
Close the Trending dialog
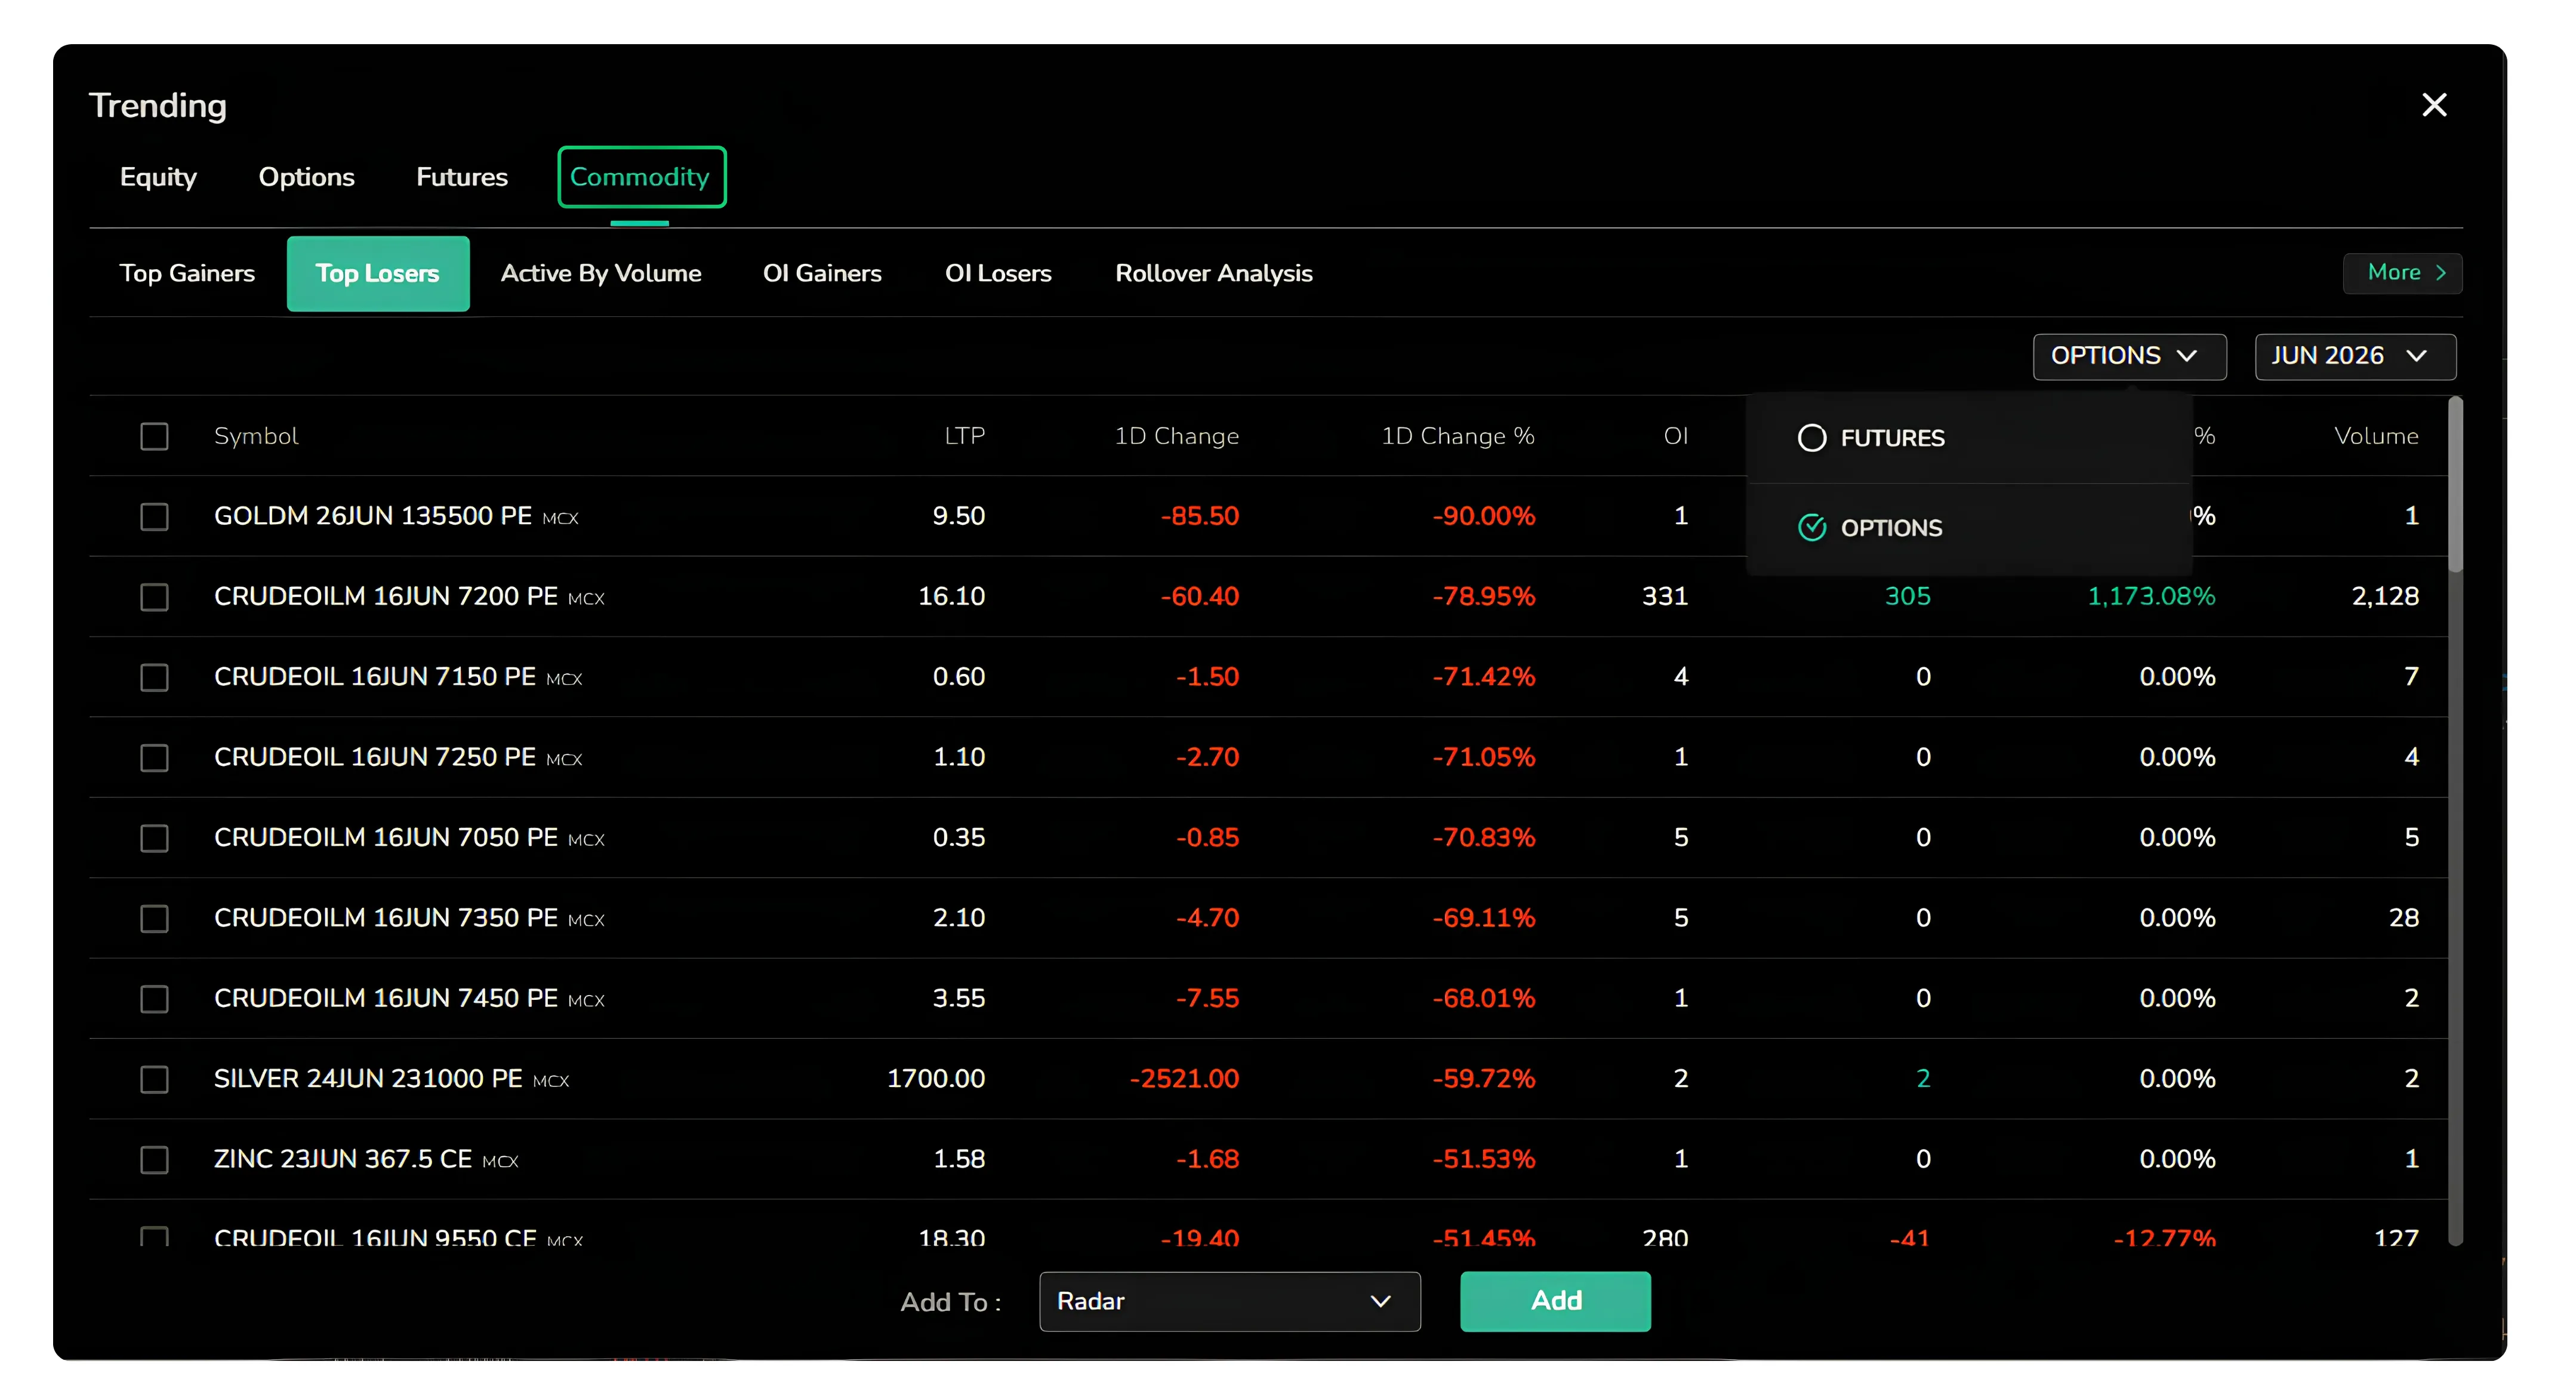point(2434,105)
